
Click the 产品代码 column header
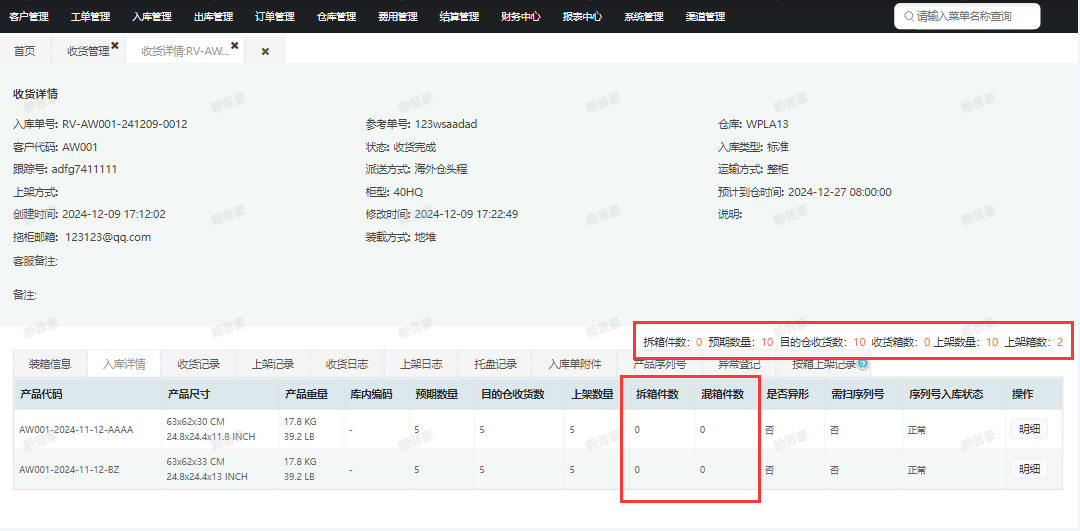[41, 395]
